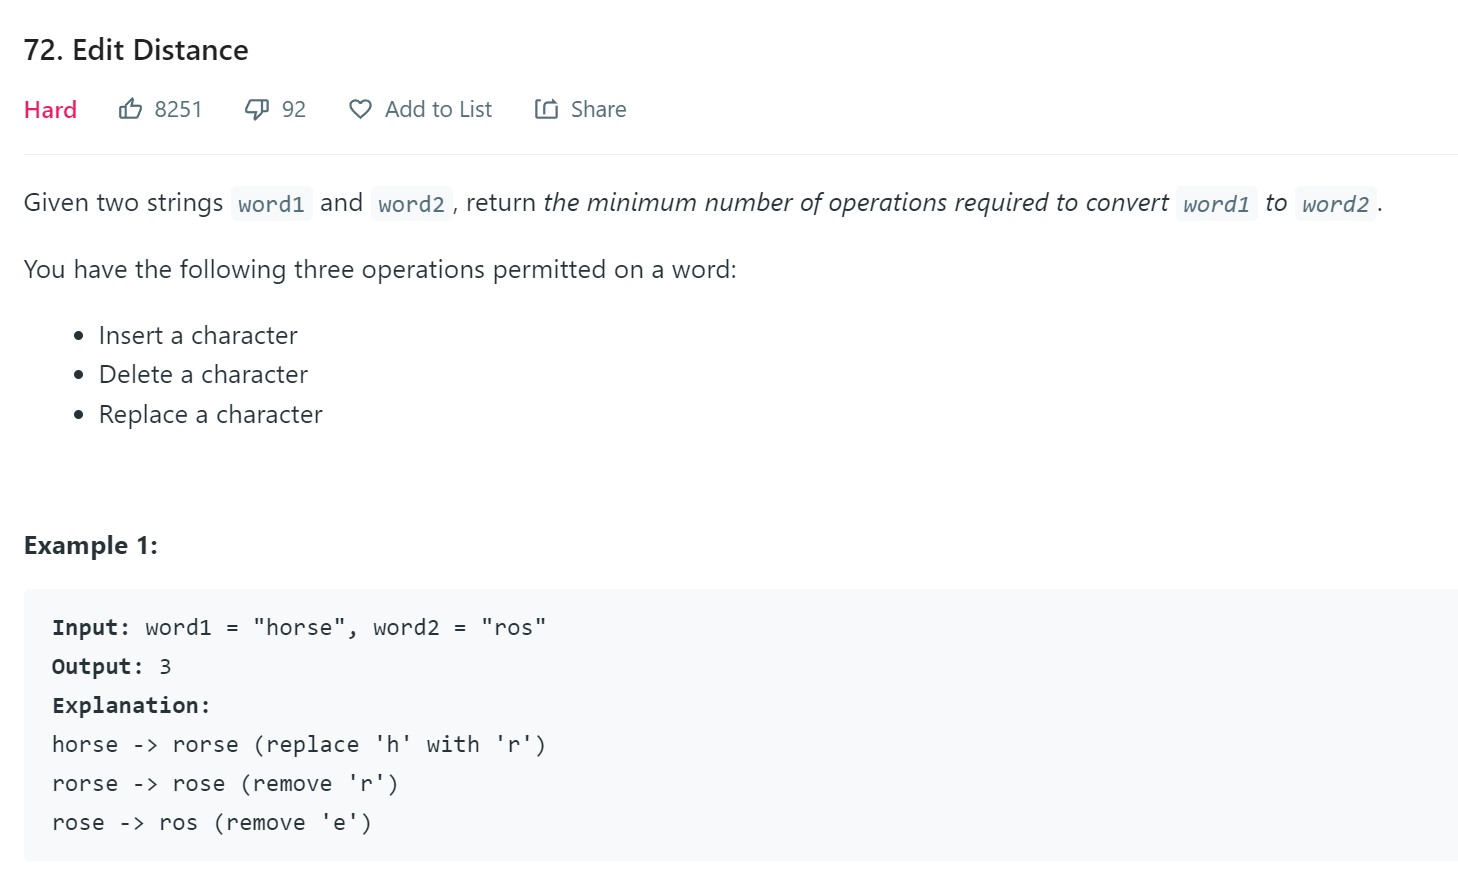Image resolution: width=1458 pixels, height=888 pixels.
Task: Click the "Replace a character" bullet item
Action: (210, 414)
